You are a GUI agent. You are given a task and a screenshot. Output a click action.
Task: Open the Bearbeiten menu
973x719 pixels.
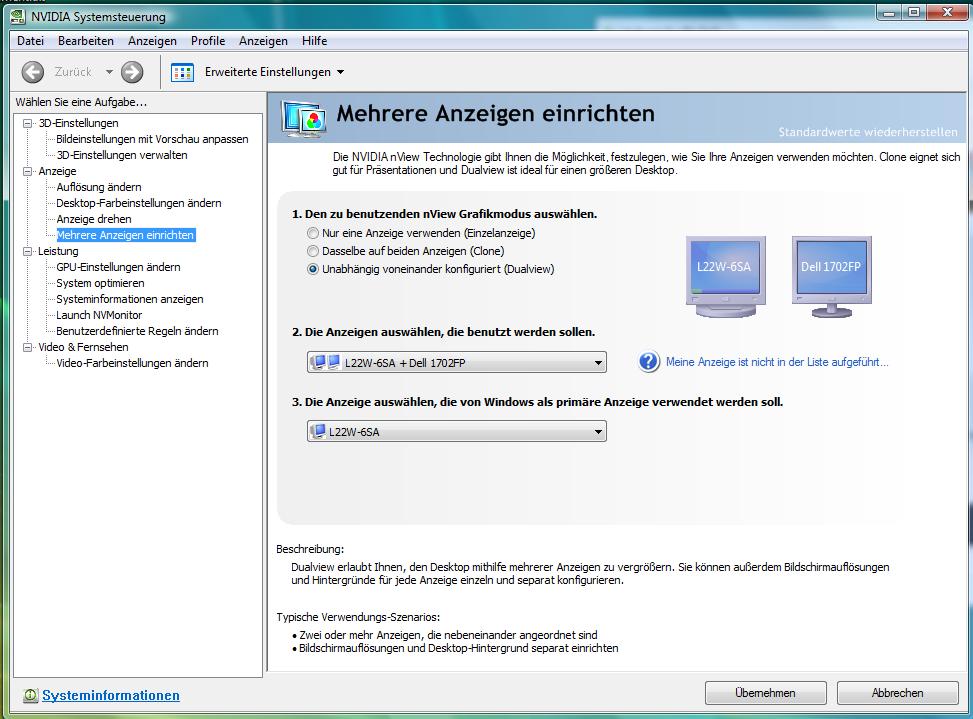(x=86, y=41)
